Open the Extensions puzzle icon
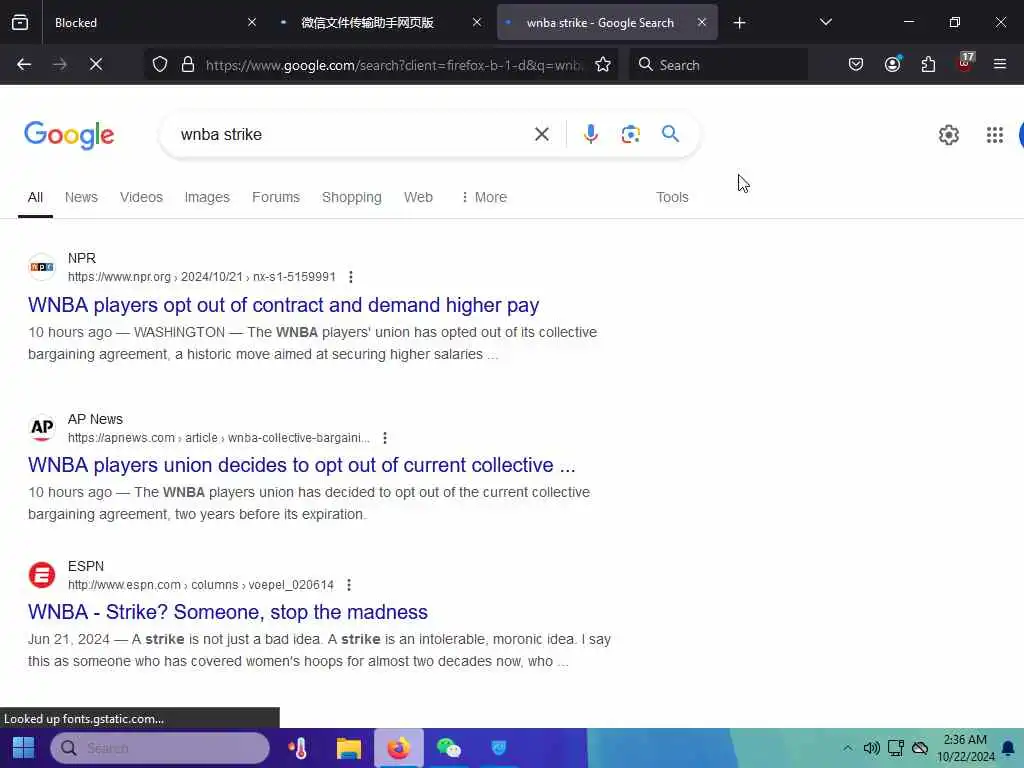The height and width of the screenshot is (768, 1024). pos(928,64)
